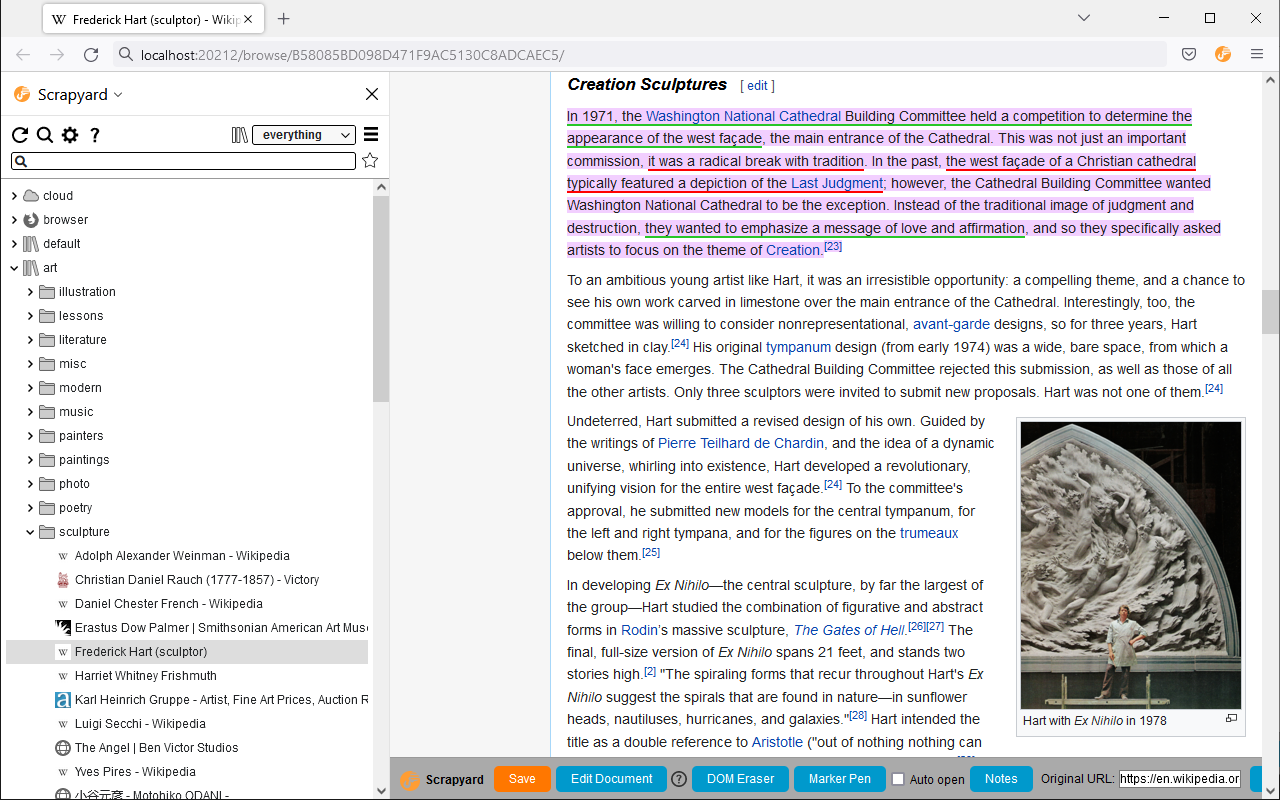Screen dimensions: 1280x800
Task: Click the Firefox Pocket save icon
Action: point(1189,54)
